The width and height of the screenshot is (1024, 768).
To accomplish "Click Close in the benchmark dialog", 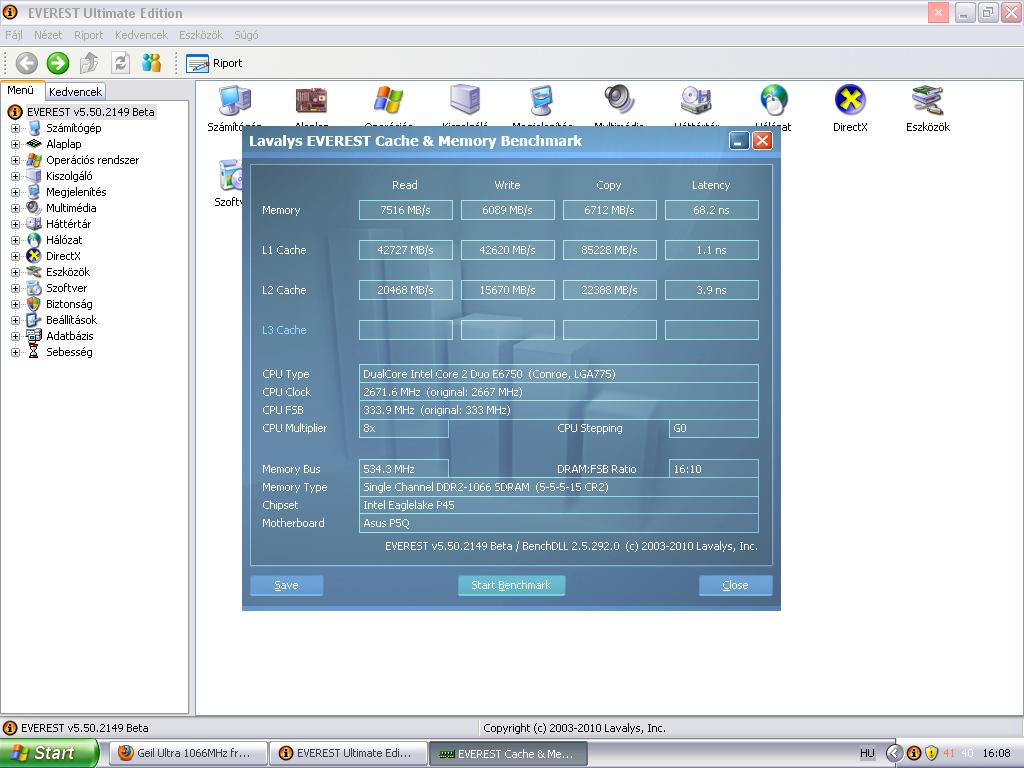I will tap(735, 585).
